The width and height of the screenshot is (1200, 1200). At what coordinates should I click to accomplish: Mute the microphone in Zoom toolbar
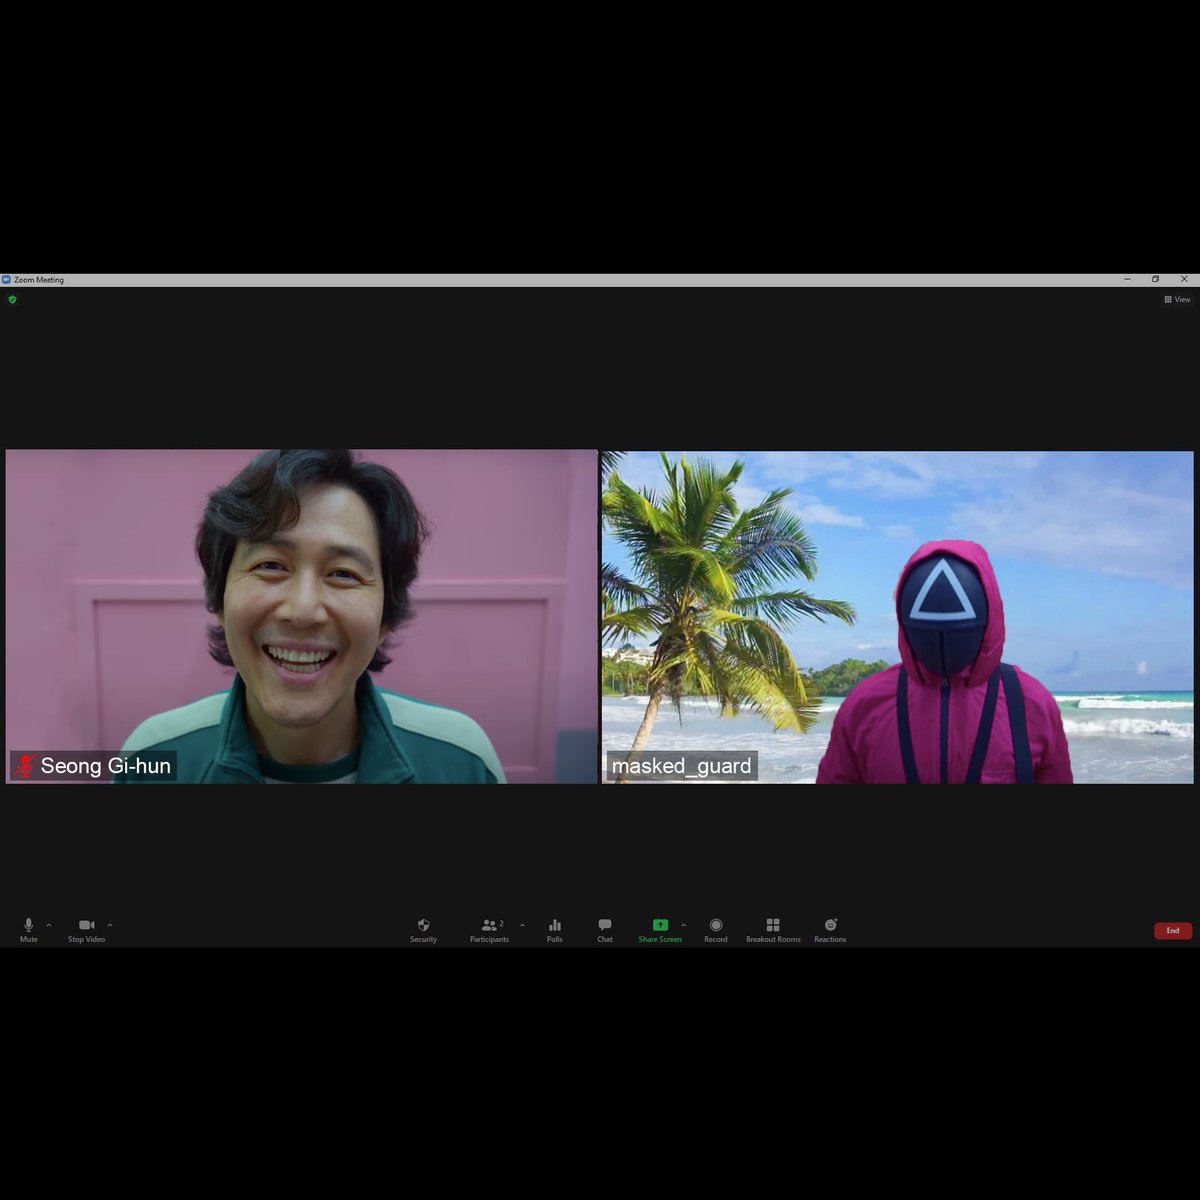28,930
